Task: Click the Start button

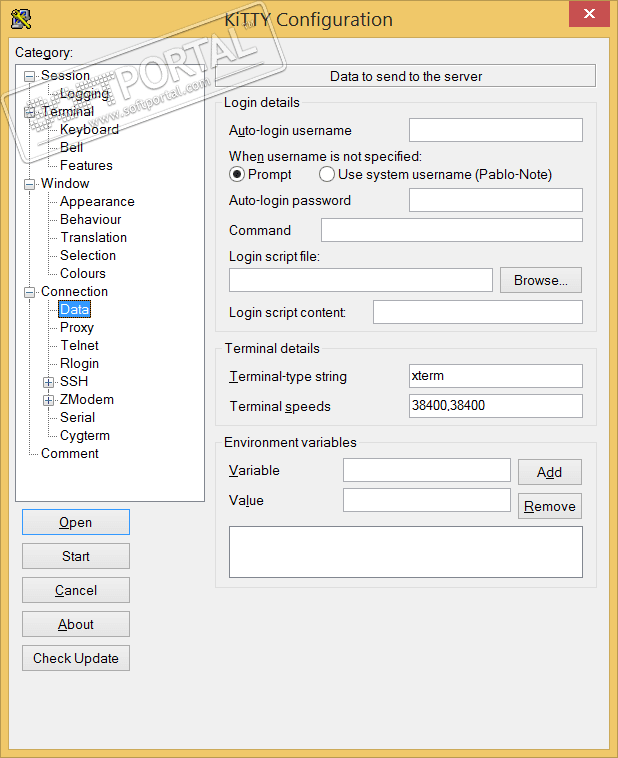Action: click(x=76, y=556)
